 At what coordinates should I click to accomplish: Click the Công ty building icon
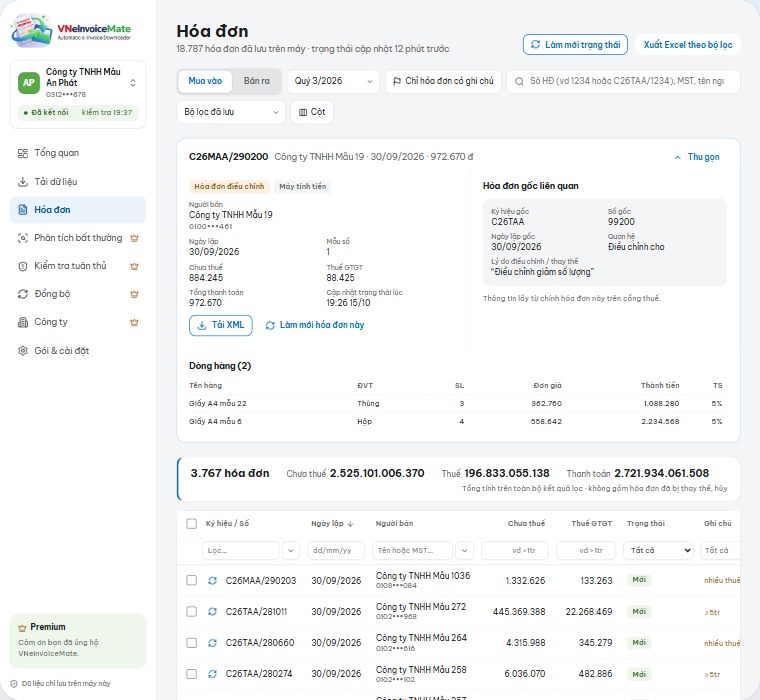[x=23, y=322]
